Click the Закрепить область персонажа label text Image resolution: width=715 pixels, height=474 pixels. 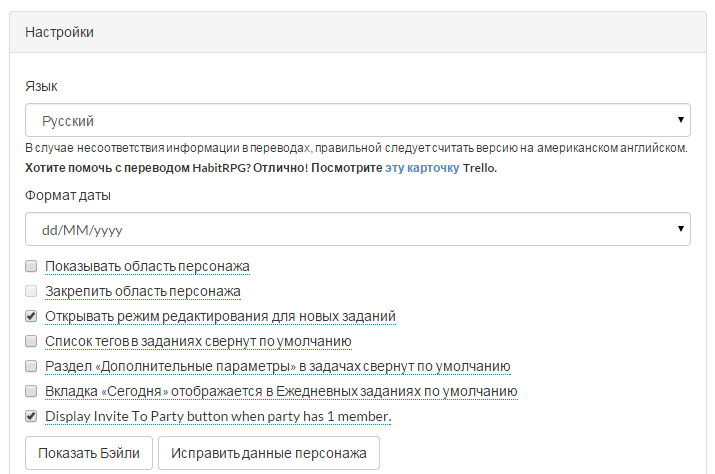pos(143,292)
